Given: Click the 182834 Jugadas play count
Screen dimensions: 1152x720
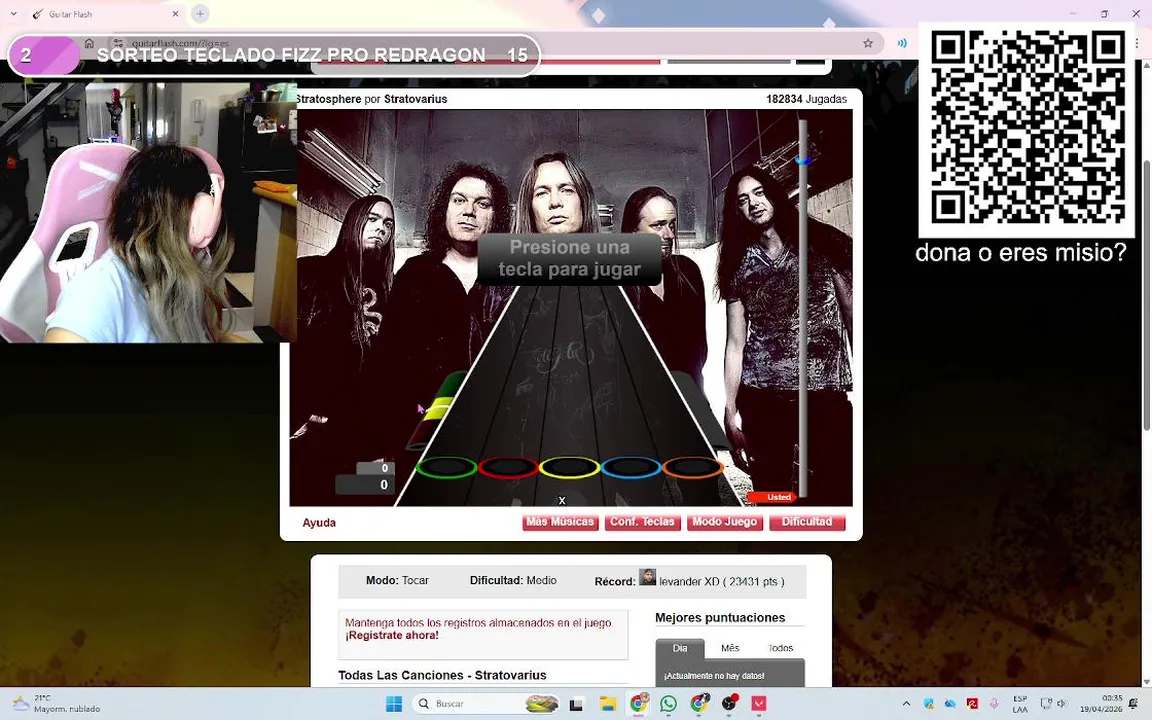Looking at the screenshot, I should click(x=806, y=99).
